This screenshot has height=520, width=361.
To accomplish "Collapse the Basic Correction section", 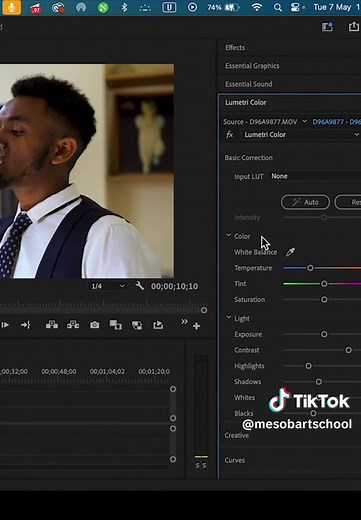I will coord(248,158).
